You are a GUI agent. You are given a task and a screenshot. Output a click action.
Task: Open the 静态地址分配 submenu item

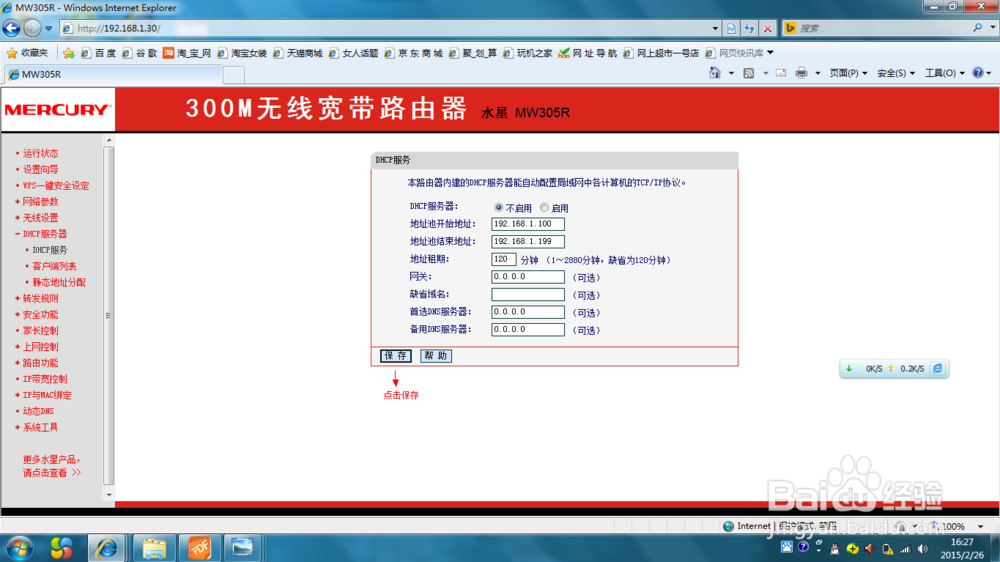pyautogui.click(x=59, y=282)
